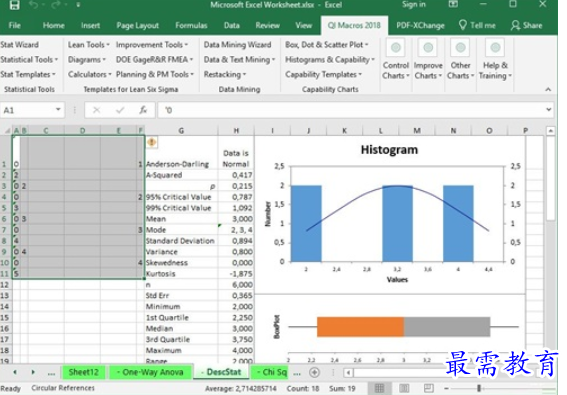This screenshot has height=395, width=567.
Task: Open Data & Text Mining dropdown
Action: [x=239, y=59]
